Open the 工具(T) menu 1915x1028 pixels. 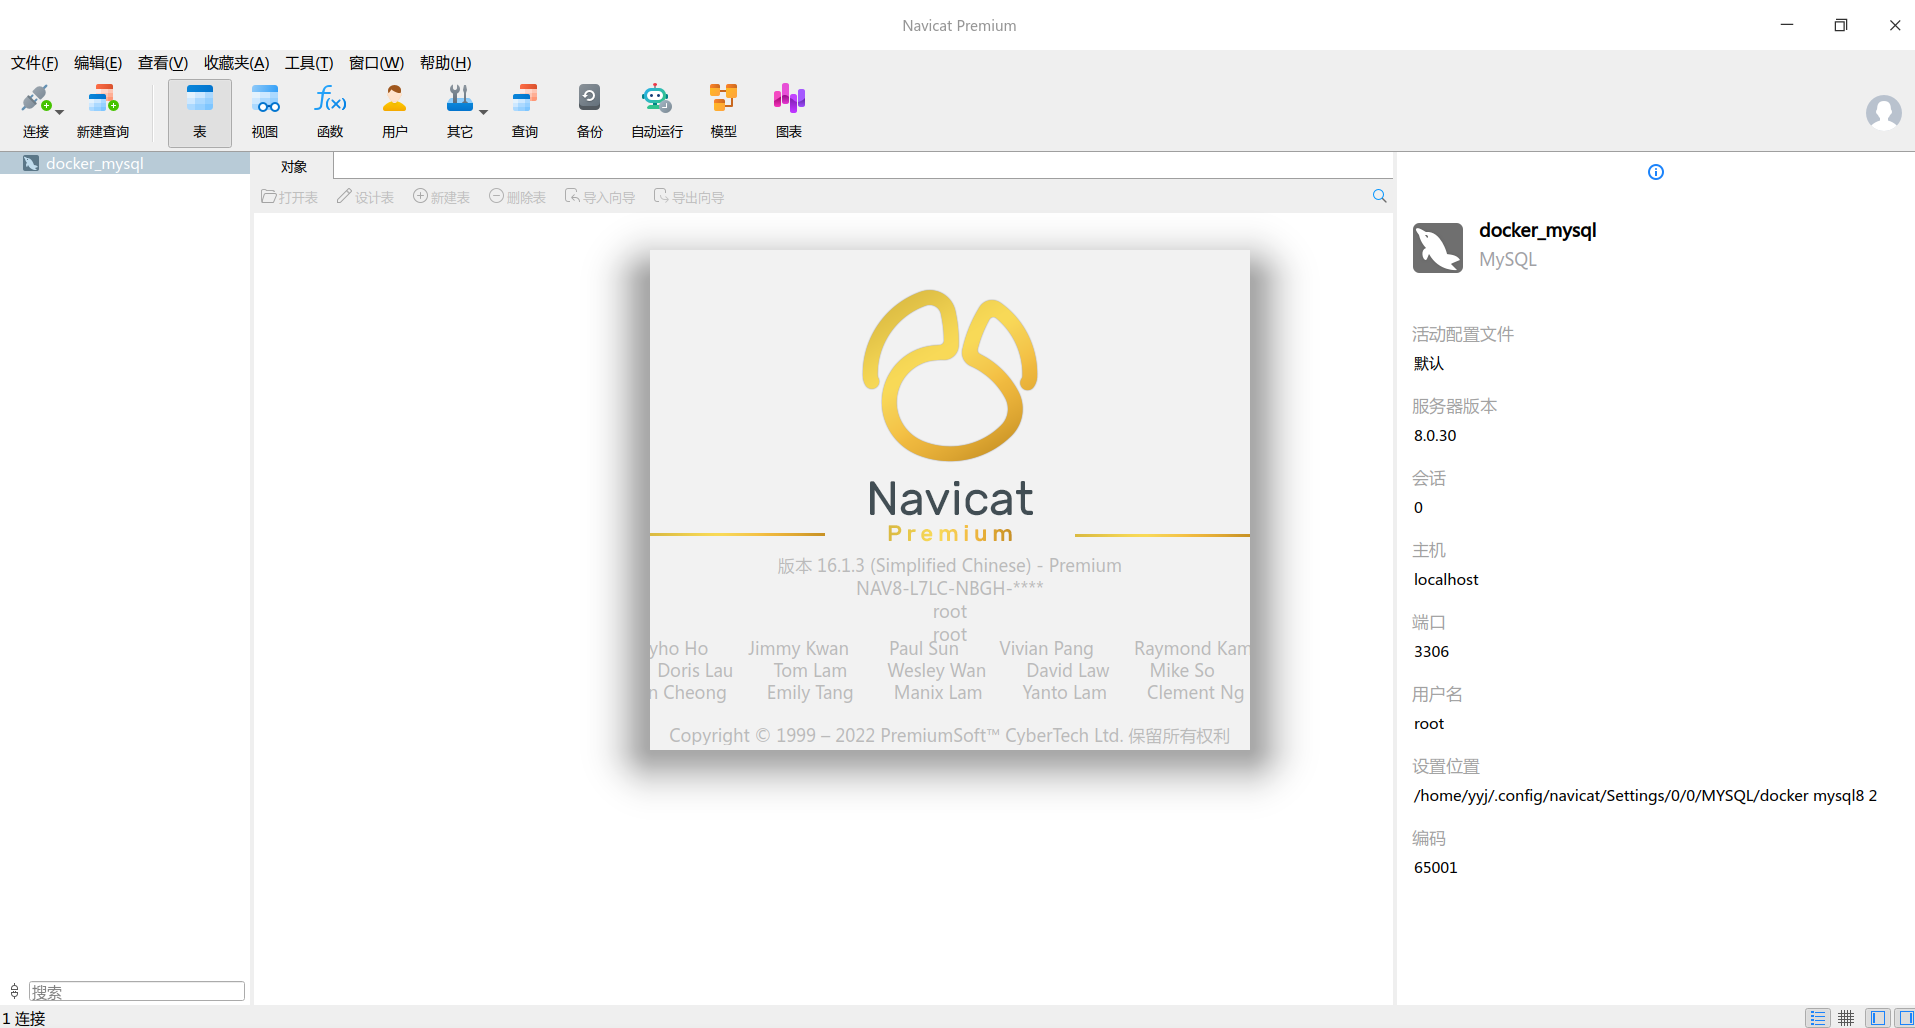(309, 63)
